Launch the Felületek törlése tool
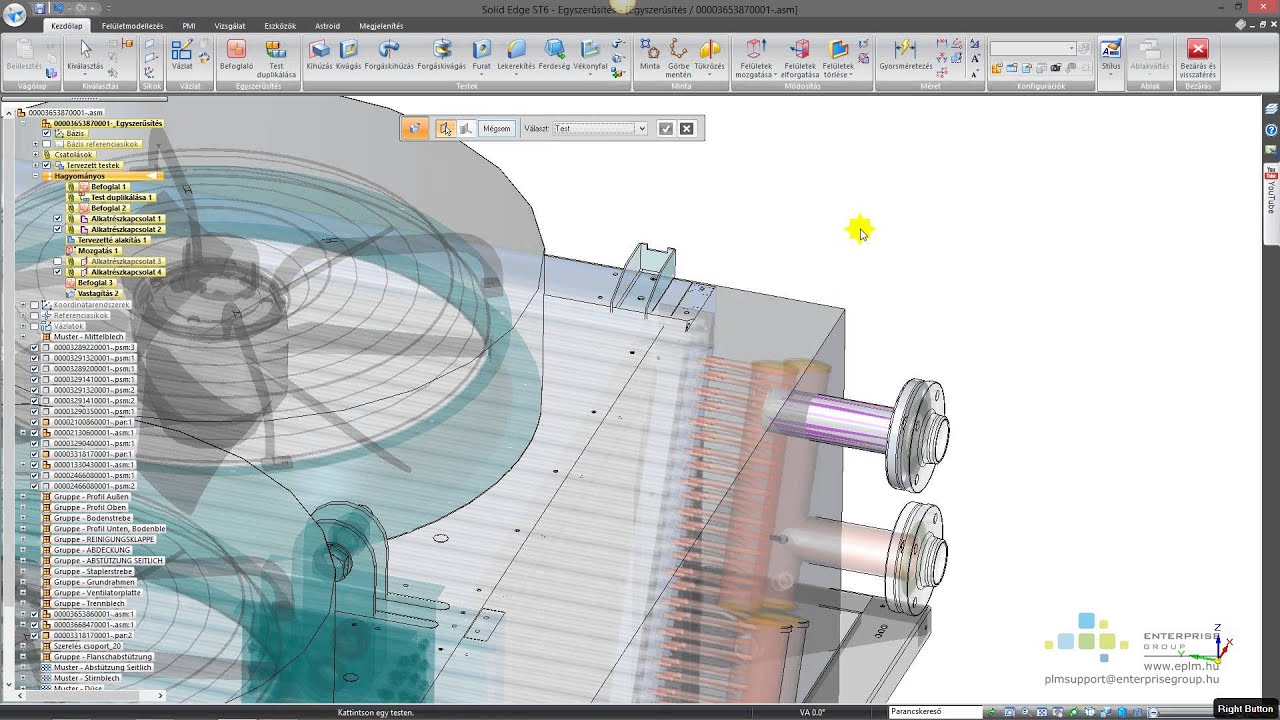Viewport: 1280px width, 720px height. click(x=838, y=58)
